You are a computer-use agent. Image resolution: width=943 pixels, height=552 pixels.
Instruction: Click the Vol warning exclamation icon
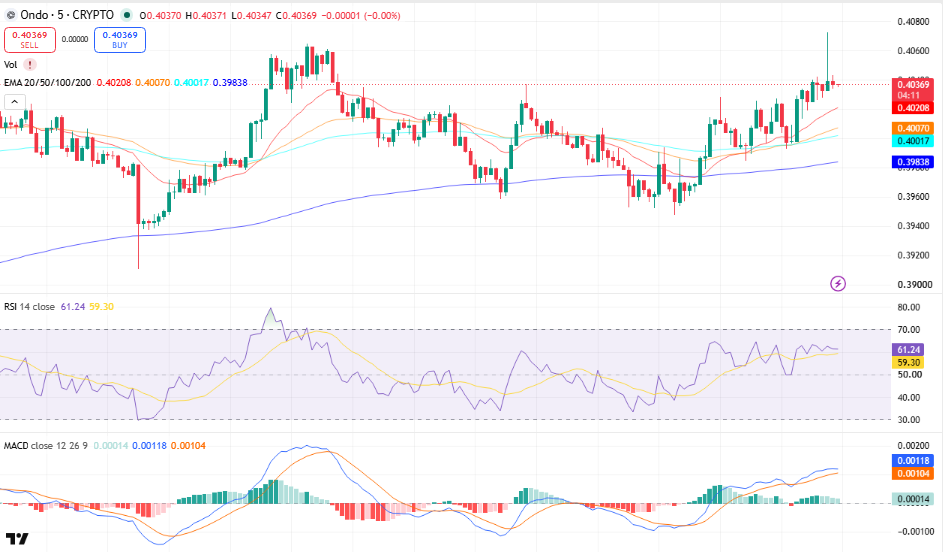pos(29,64)
